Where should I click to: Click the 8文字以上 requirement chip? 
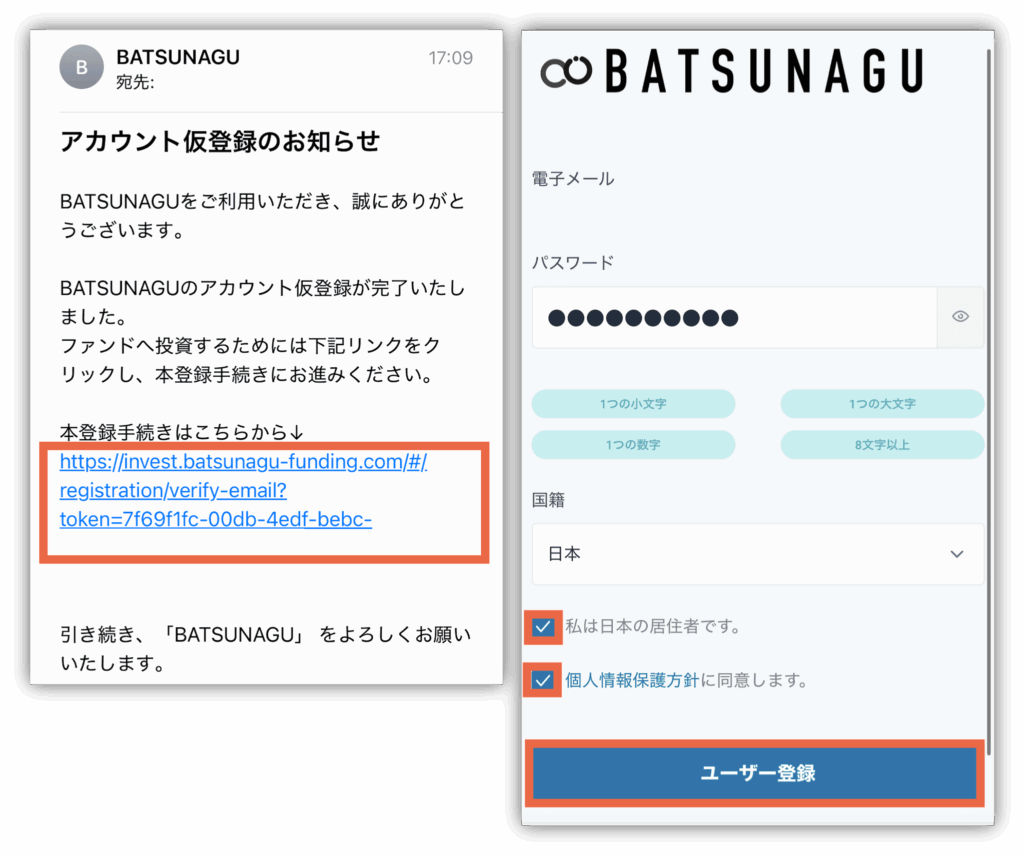881,445
